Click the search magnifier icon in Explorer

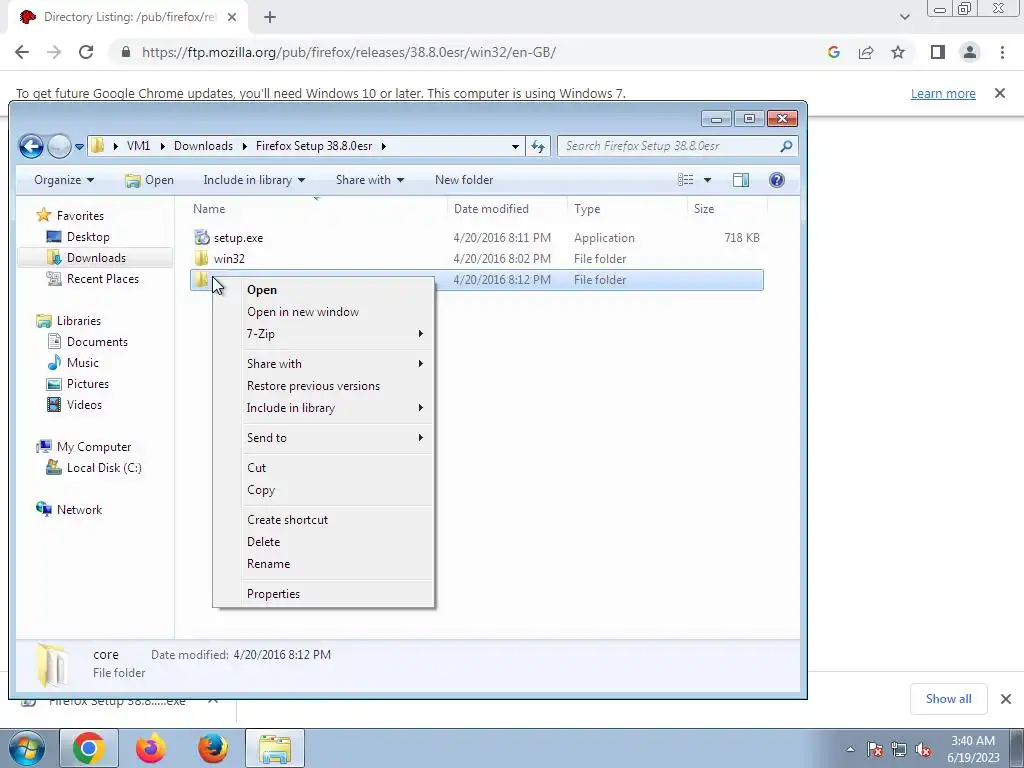pyautogui.click(x=786, y=146)
